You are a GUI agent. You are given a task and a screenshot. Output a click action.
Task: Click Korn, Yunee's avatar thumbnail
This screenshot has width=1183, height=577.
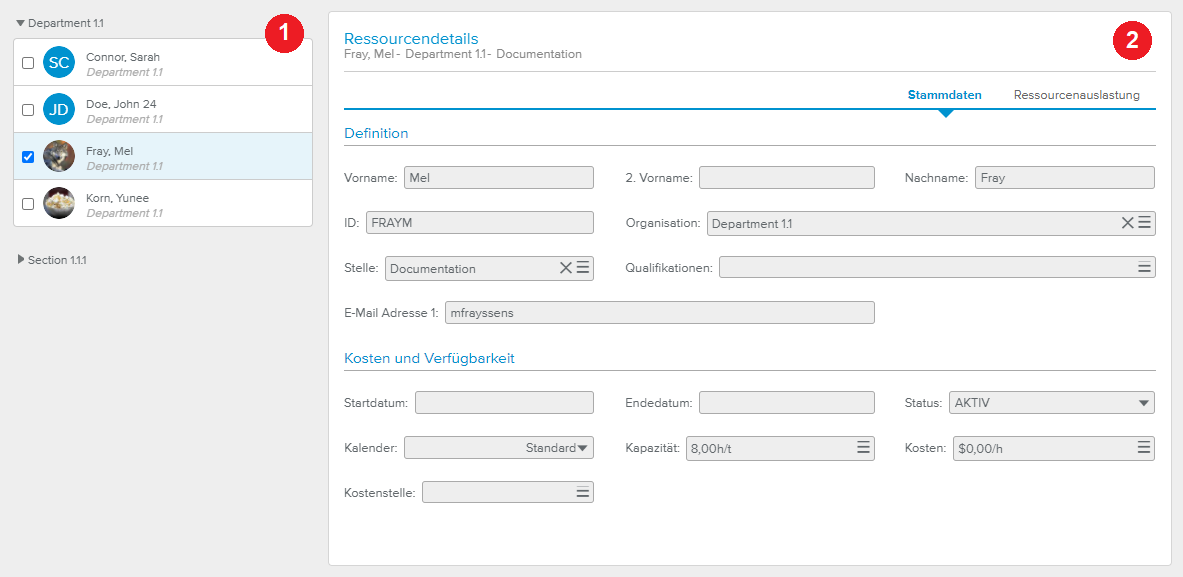coord(59,203)
